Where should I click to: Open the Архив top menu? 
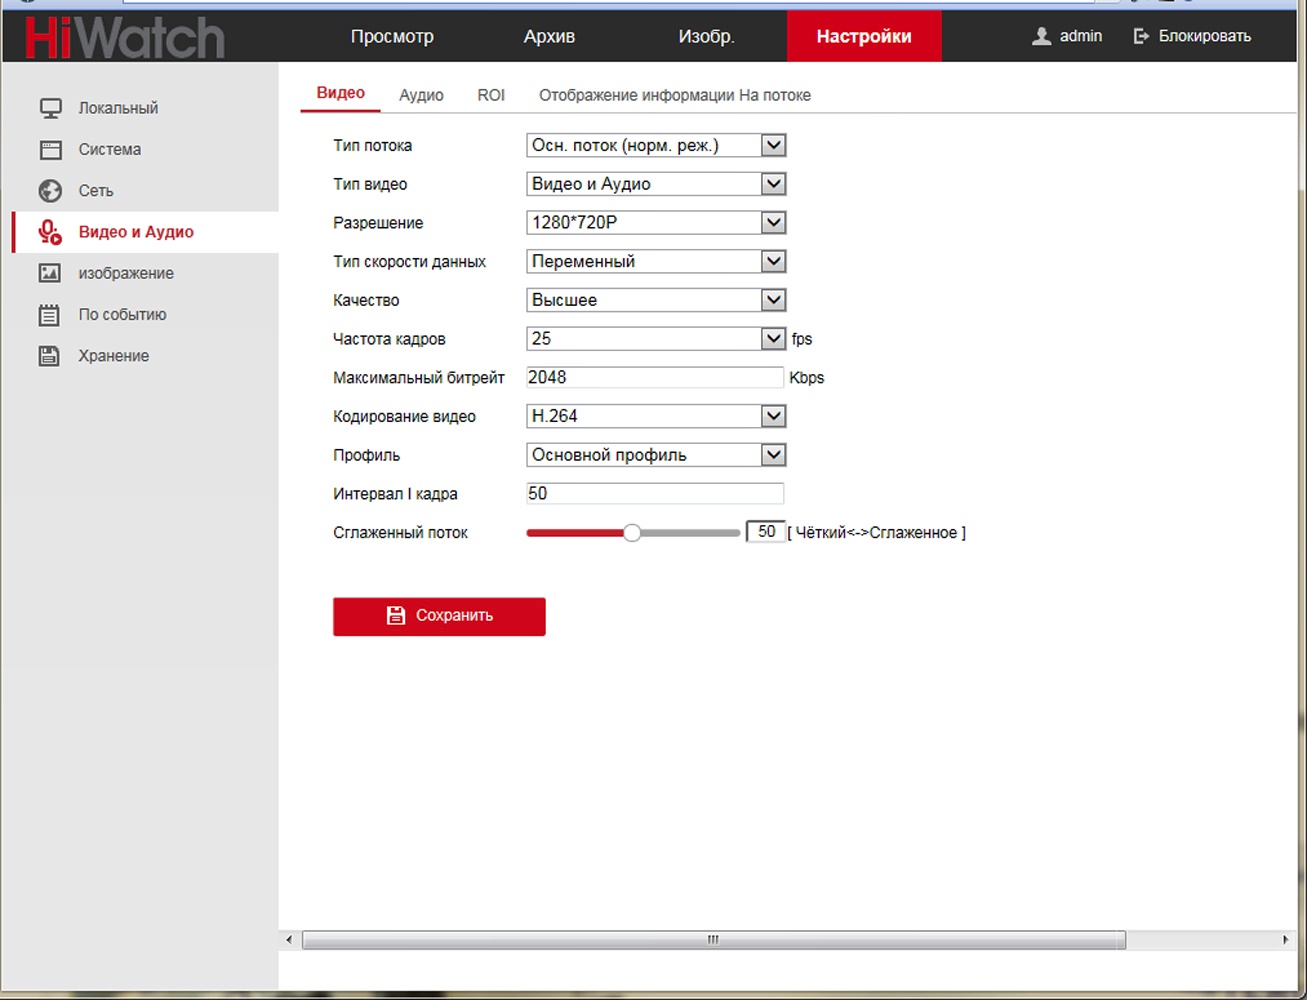[549, 36]
